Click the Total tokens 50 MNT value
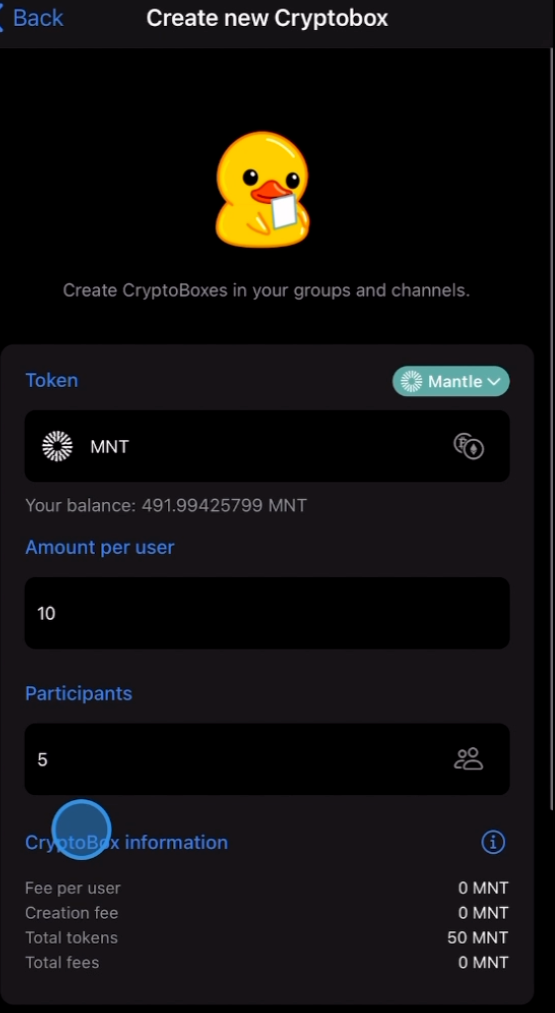This screenshot has height=1013, width=555. [477, 937]
